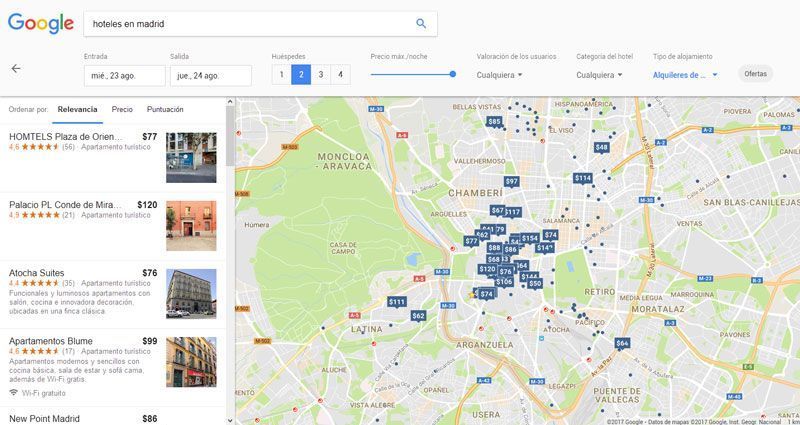Click the Wi-Fi gratuito icon
Screen dimensions: 800x425
[14, 393]
